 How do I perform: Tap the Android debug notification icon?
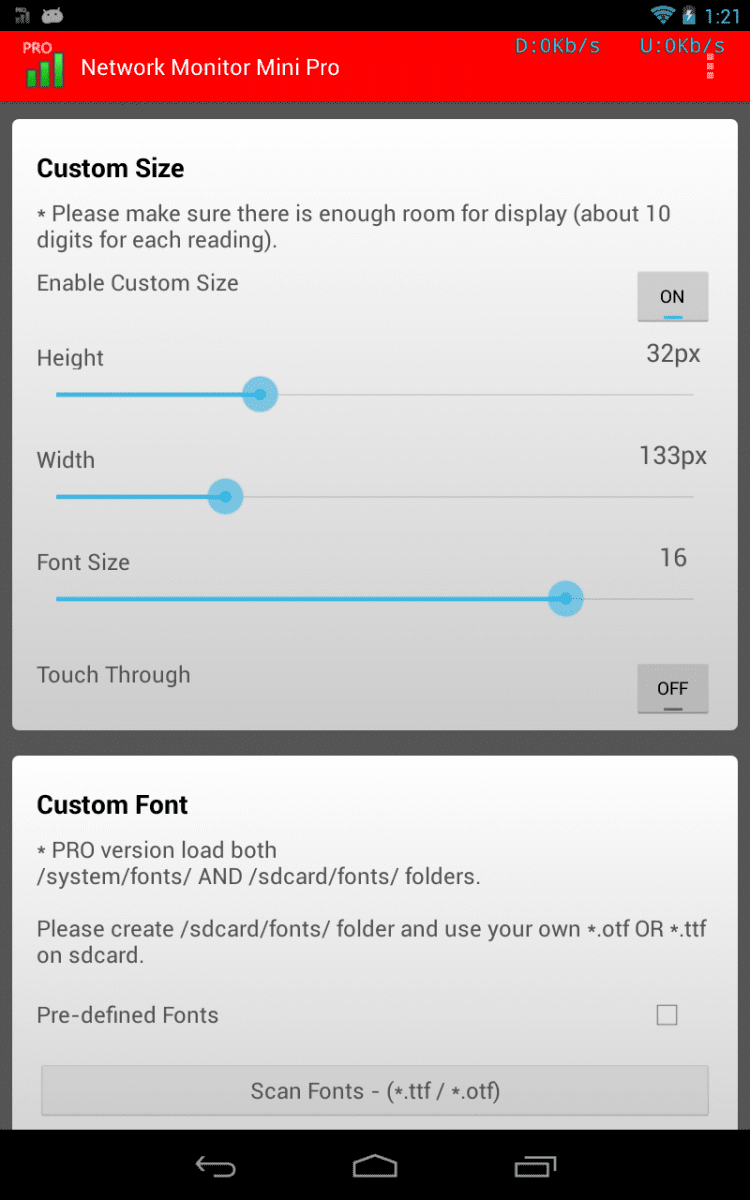52,15
